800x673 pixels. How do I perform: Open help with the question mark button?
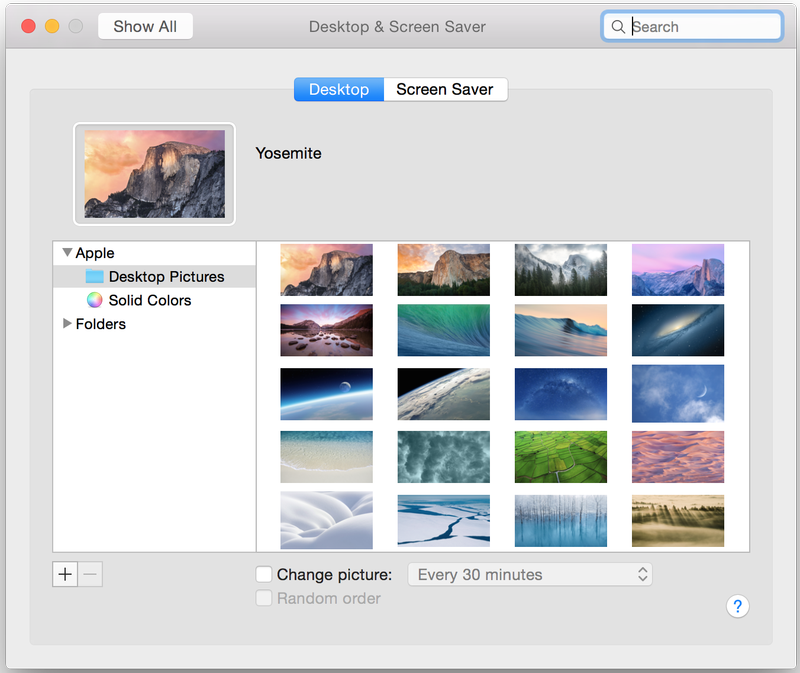pyautogui.click(x=737, y=606)
